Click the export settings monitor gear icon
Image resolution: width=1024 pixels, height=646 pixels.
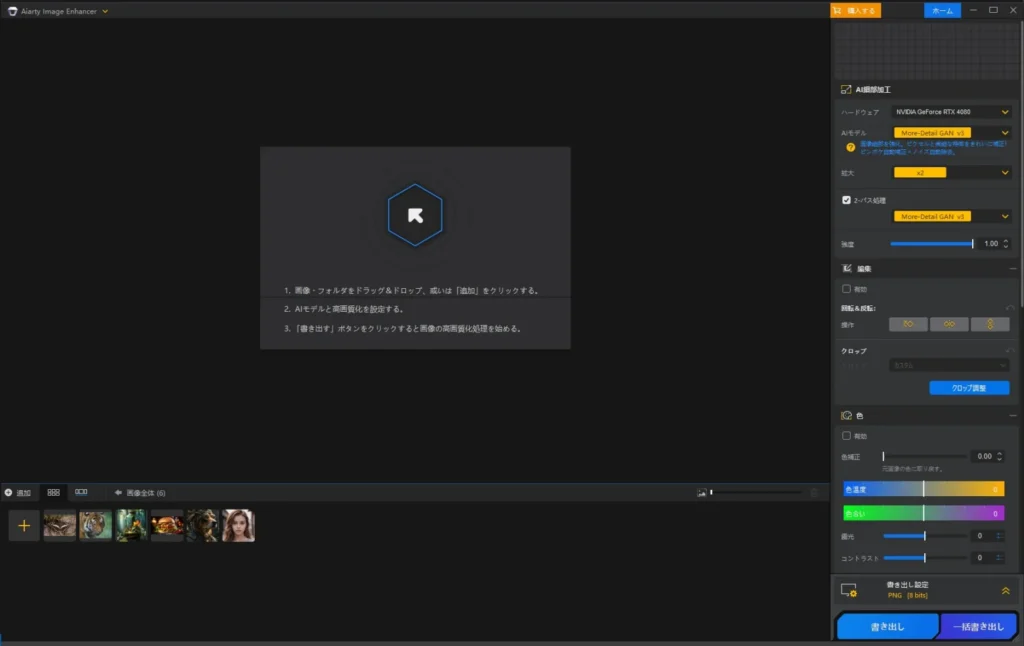point(849,590)
